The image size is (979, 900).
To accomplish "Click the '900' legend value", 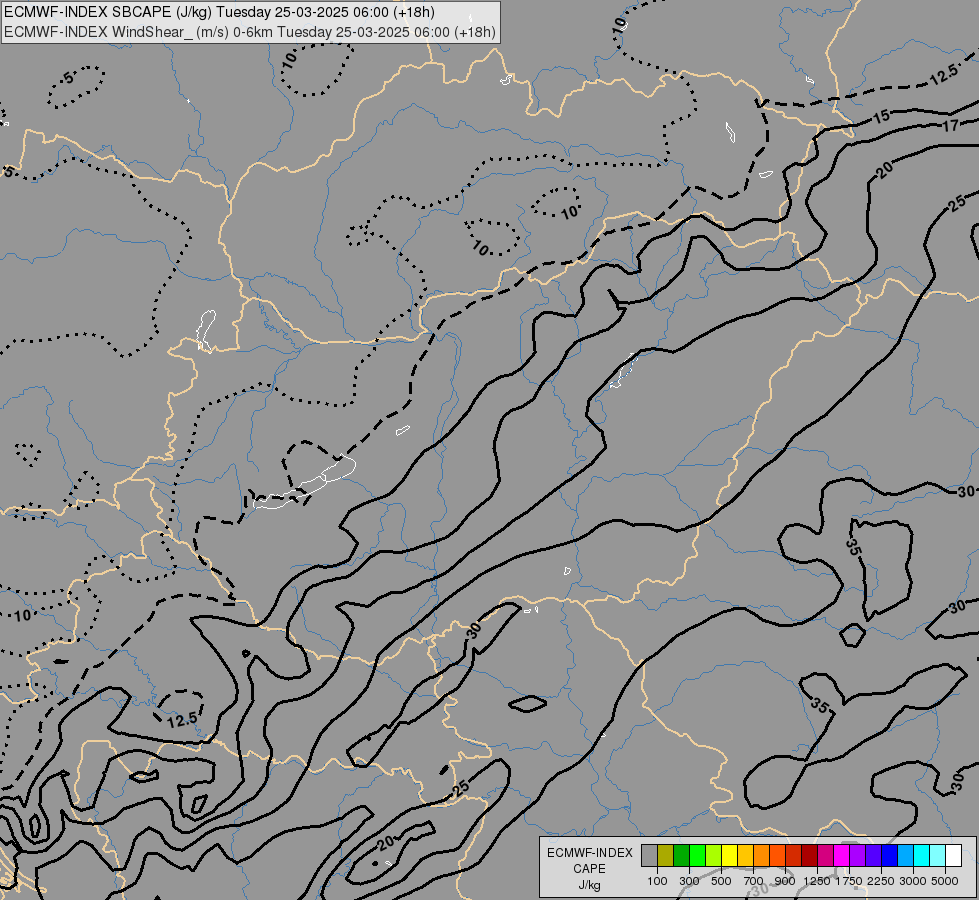I will pos(785,881).
